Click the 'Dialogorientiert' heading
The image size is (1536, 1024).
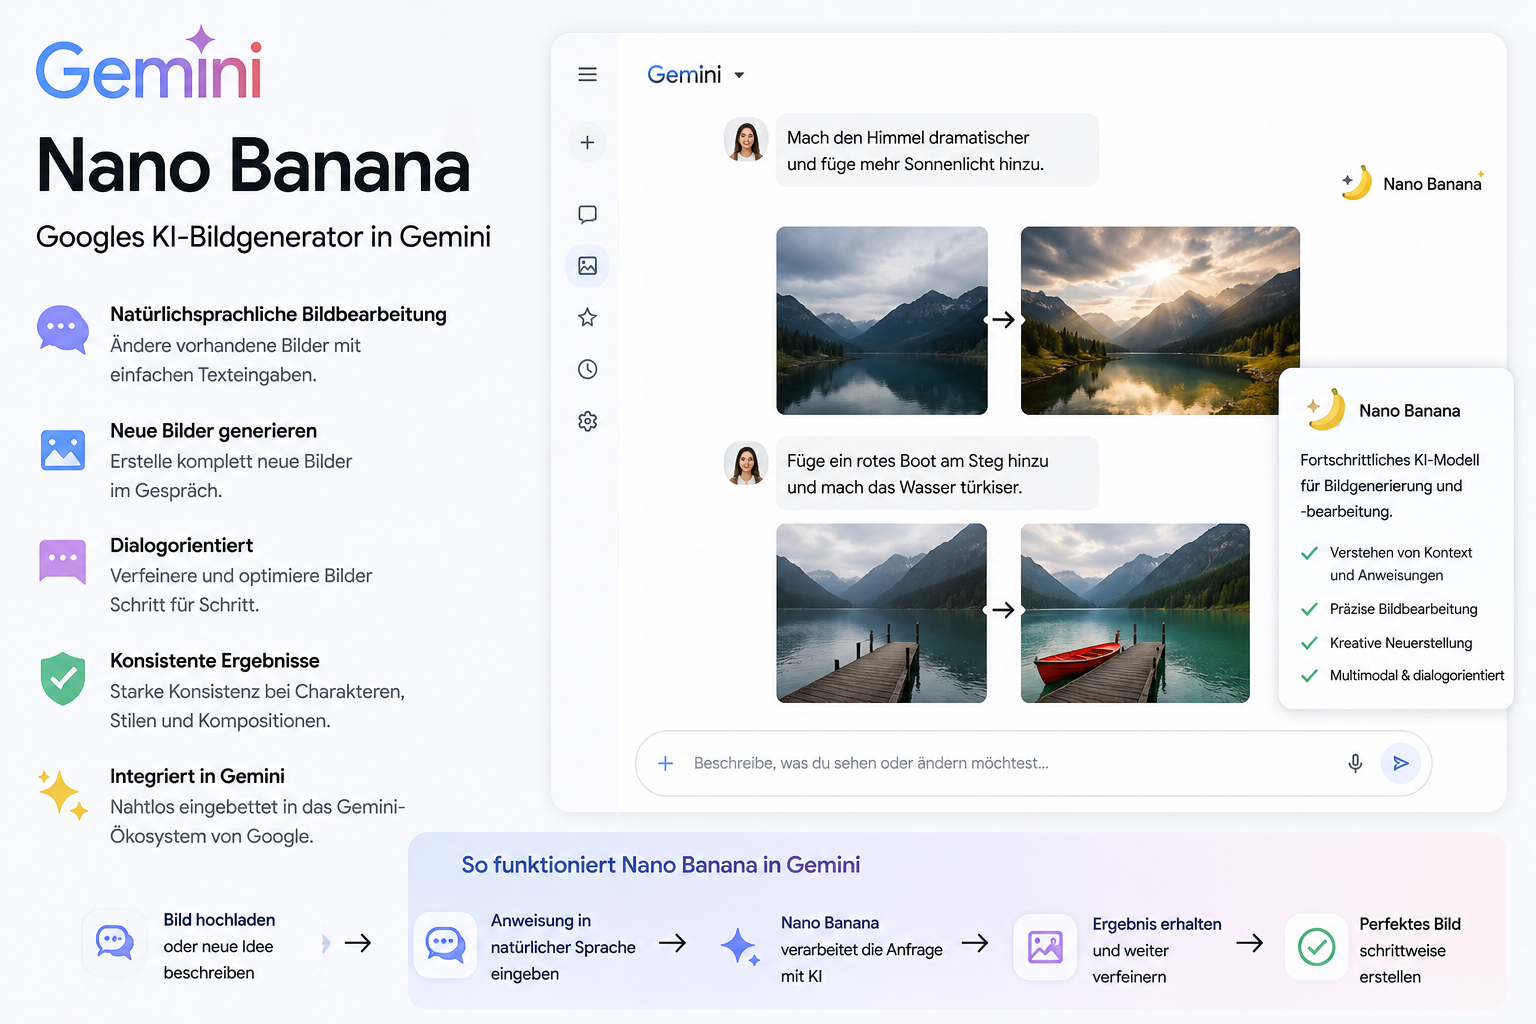(181, 546)
